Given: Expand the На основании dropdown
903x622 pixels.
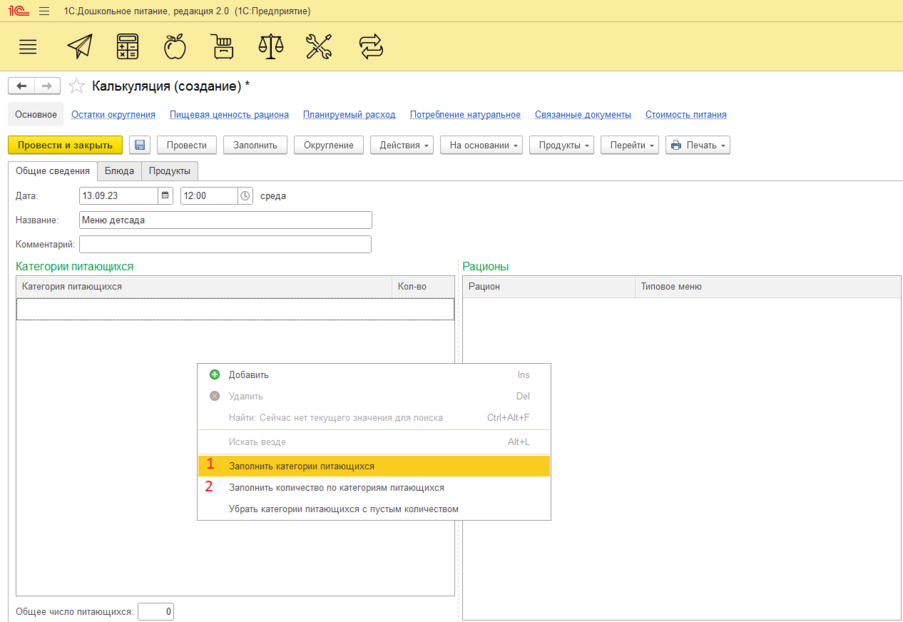Looking at the screenshot, I should click(x=481, y=145).
